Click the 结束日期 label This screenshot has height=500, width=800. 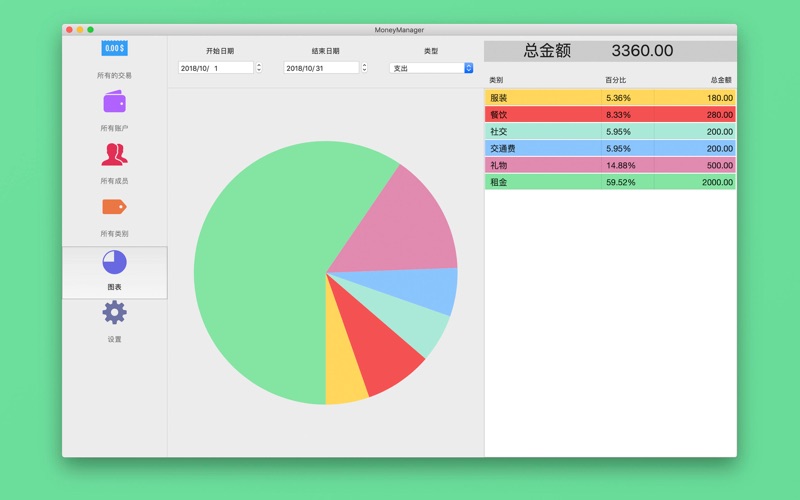[326, 51]
